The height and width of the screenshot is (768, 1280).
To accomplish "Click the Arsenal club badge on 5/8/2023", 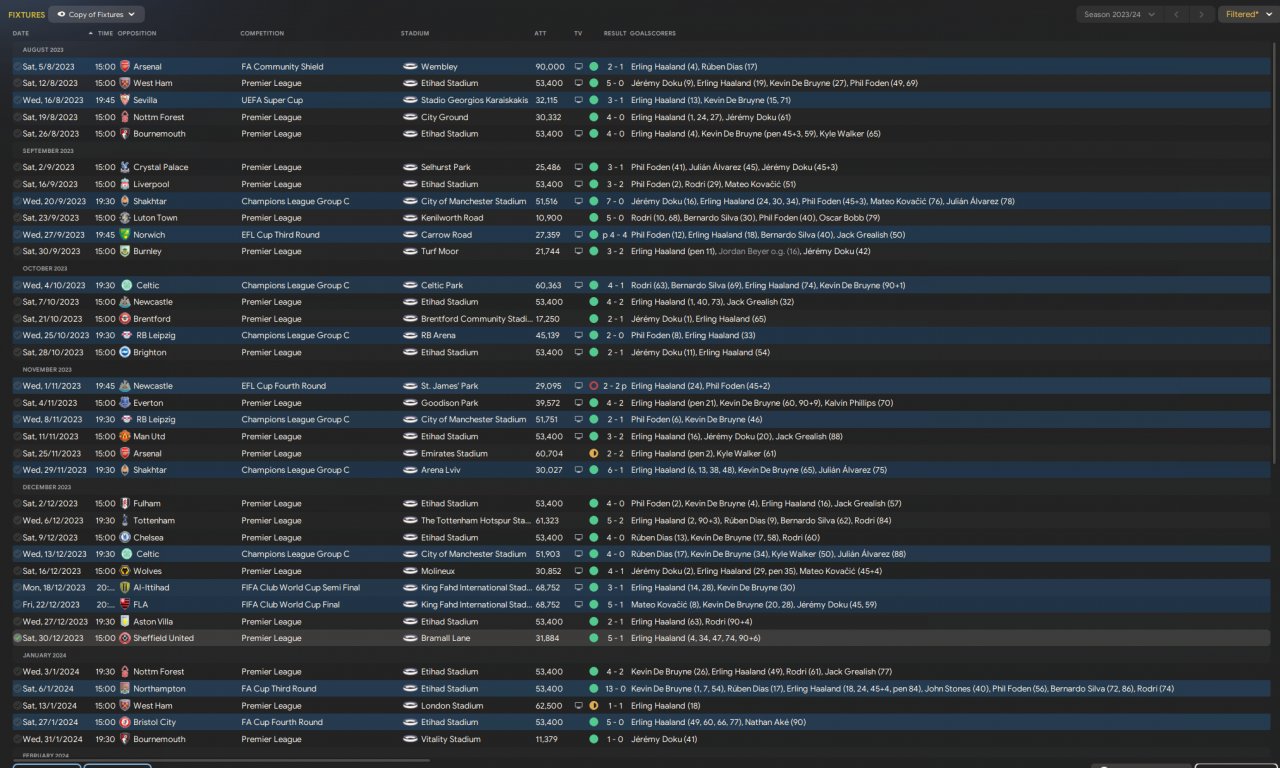I will coord(125,67).
